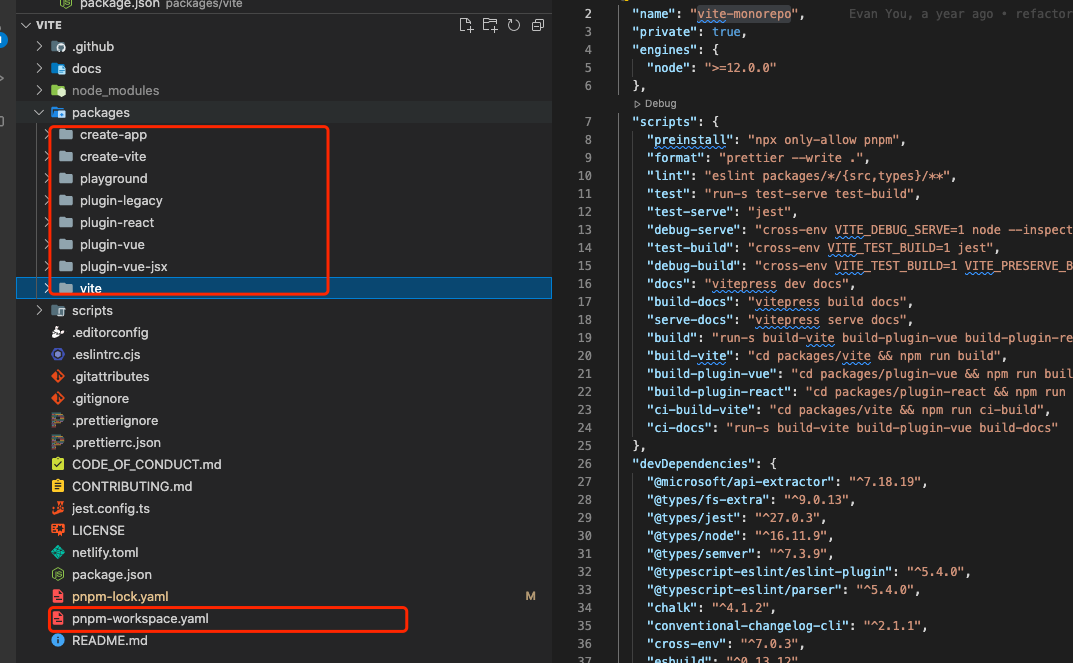Click the CODE_OF_CONDUCT.md file icon
Screen dimensions: 1073x663
[x=58, y=465]
